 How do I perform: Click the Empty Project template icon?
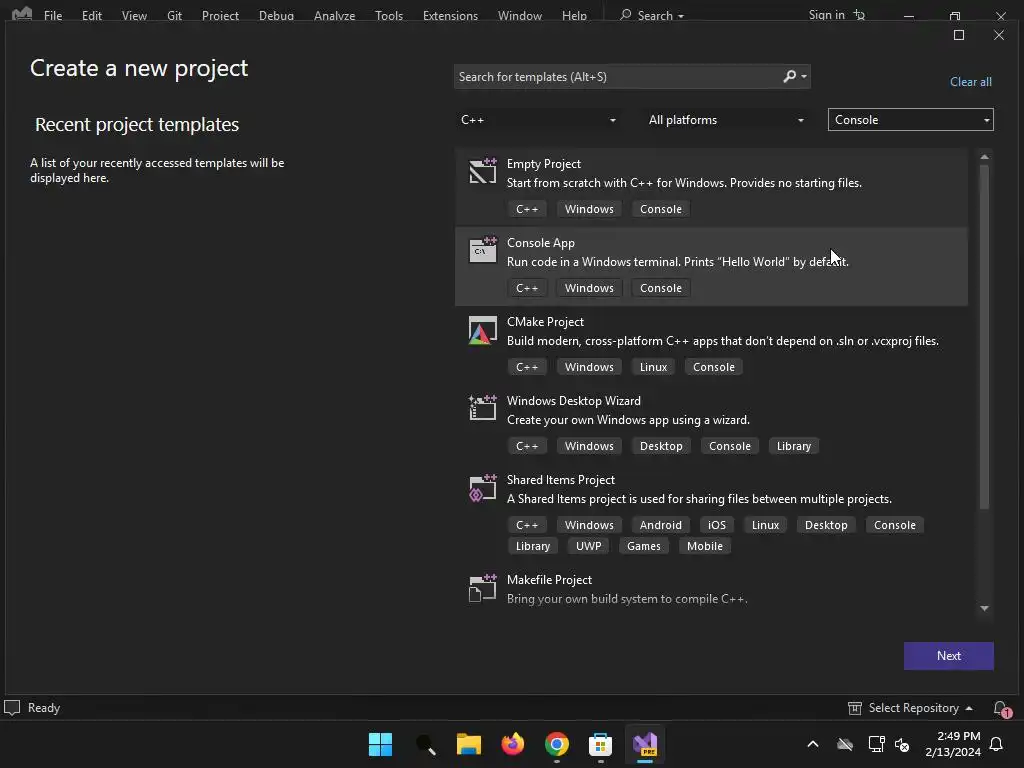tap(483, 171)
